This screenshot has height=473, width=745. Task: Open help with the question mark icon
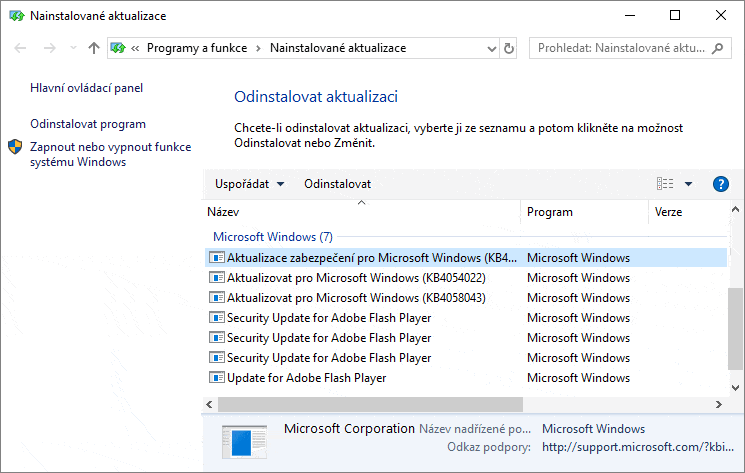point(721,184)
